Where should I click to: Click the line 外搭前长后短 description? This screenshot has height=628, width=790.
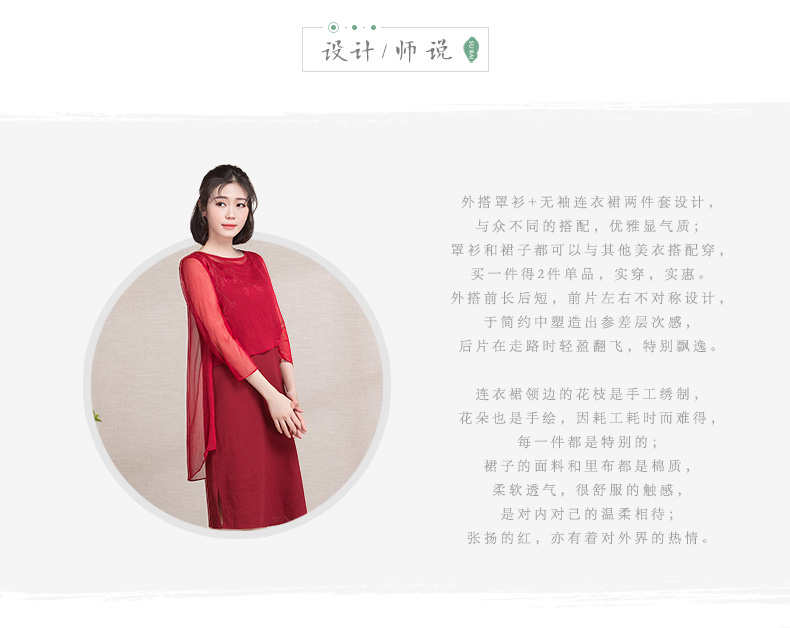[x=587, y=298]
